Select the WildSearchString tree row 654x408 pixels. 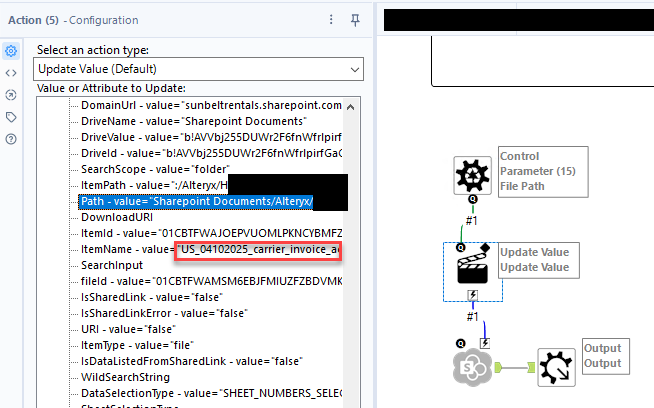coord(126,377)
